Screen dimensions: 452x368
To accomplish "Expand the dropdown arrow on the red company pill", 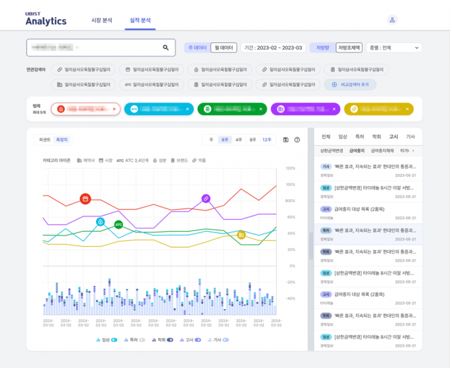I will (x=114, y=109).
